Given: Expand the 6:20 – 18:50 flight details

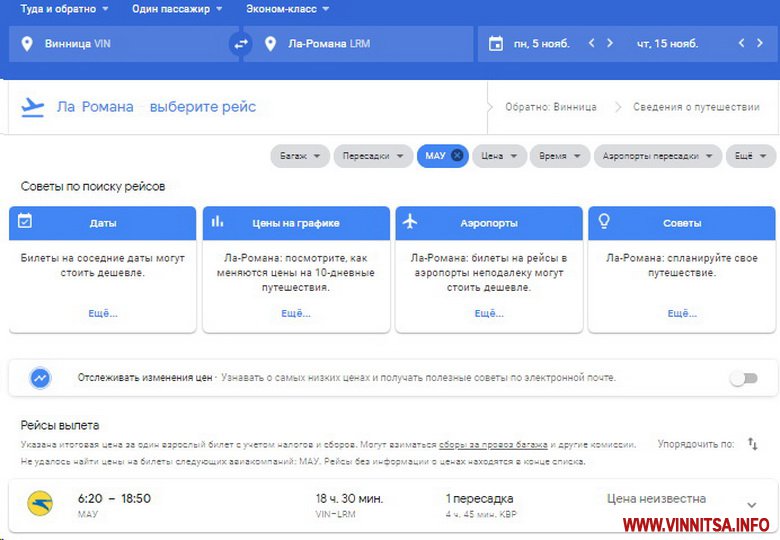Looking at the screenshot, I should [752, 505].
